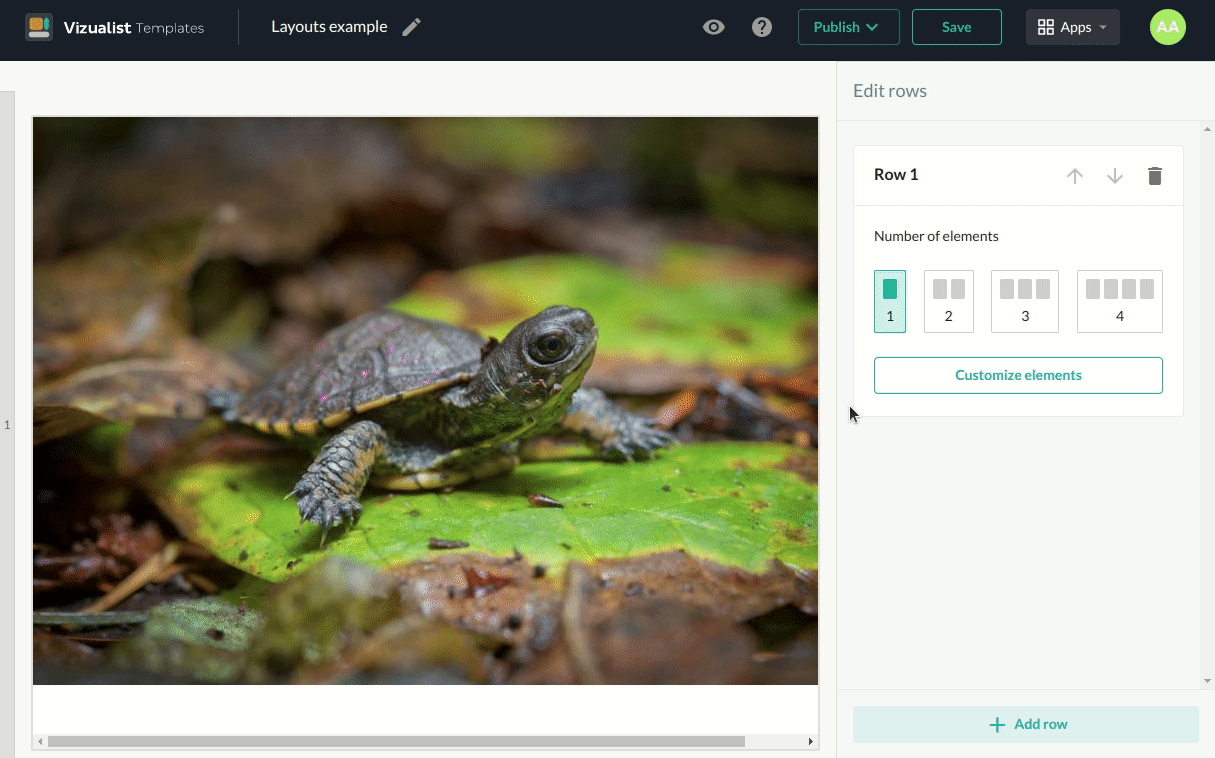Click the Vizualist logo icon
Image resolution: width=1215 pixels, height=758 pixels.
point(39,27)
